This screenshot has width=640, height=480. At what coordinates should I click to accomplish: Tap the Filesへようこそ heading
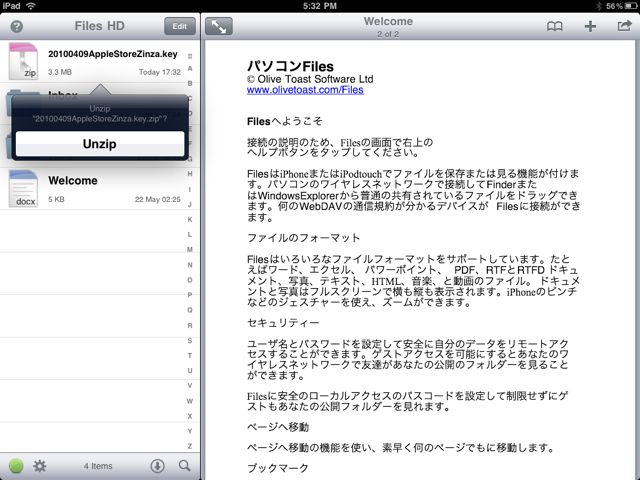(284, 121)
